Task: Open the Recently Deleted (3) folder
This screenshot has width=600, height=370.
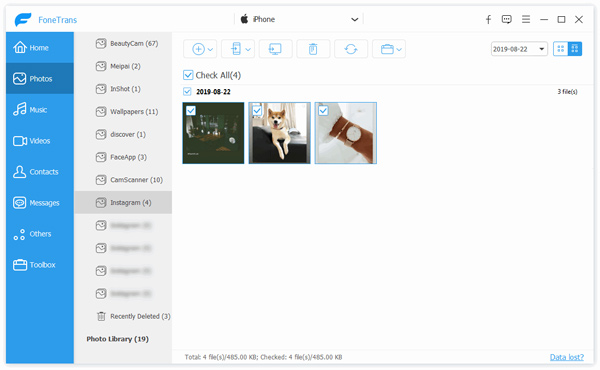Action: pyautogui.click(x=124, y=316)
